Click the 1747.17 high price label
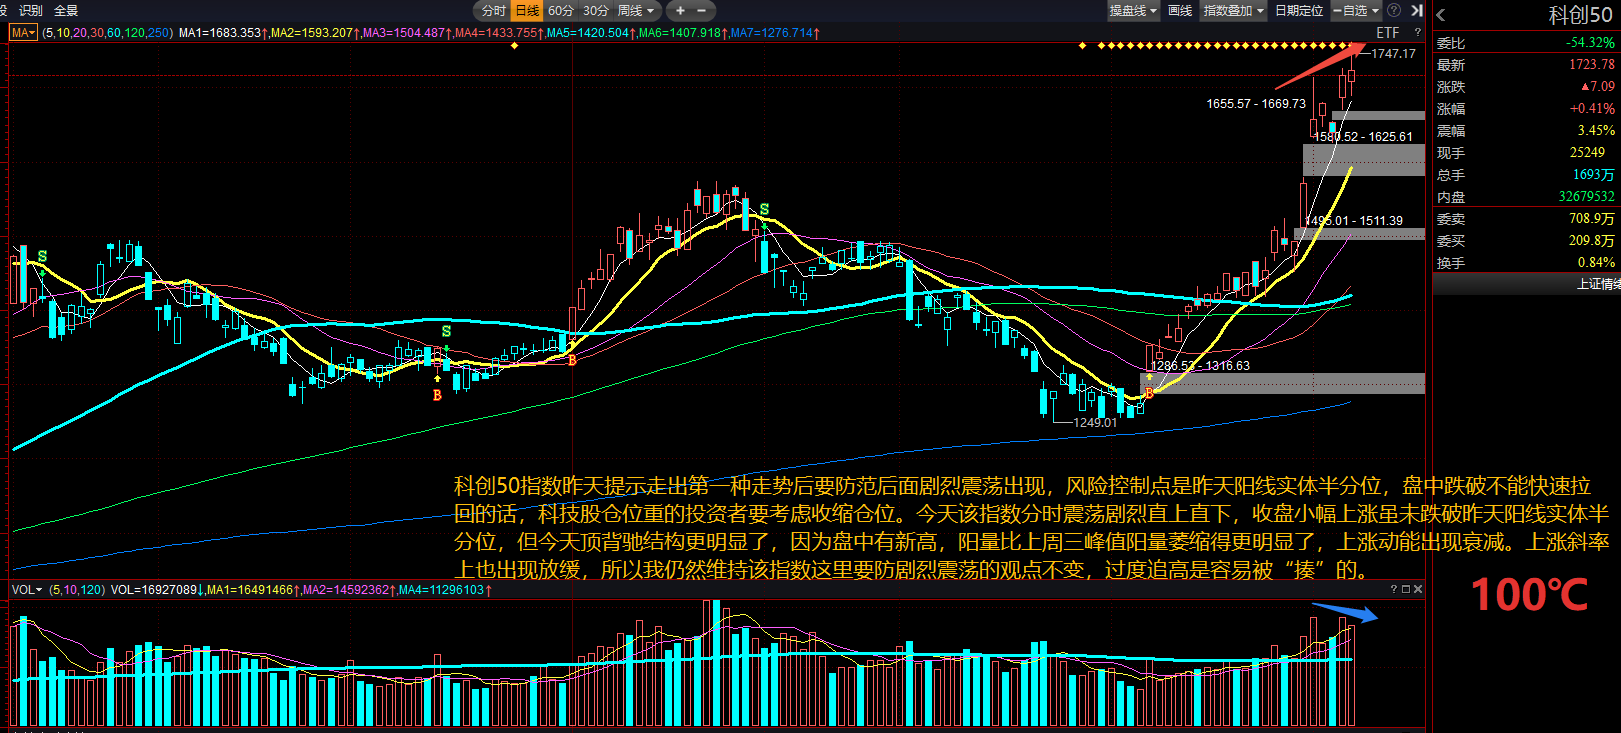Viewport: 1621px width, 733px height. click(x=1394, y=54)
